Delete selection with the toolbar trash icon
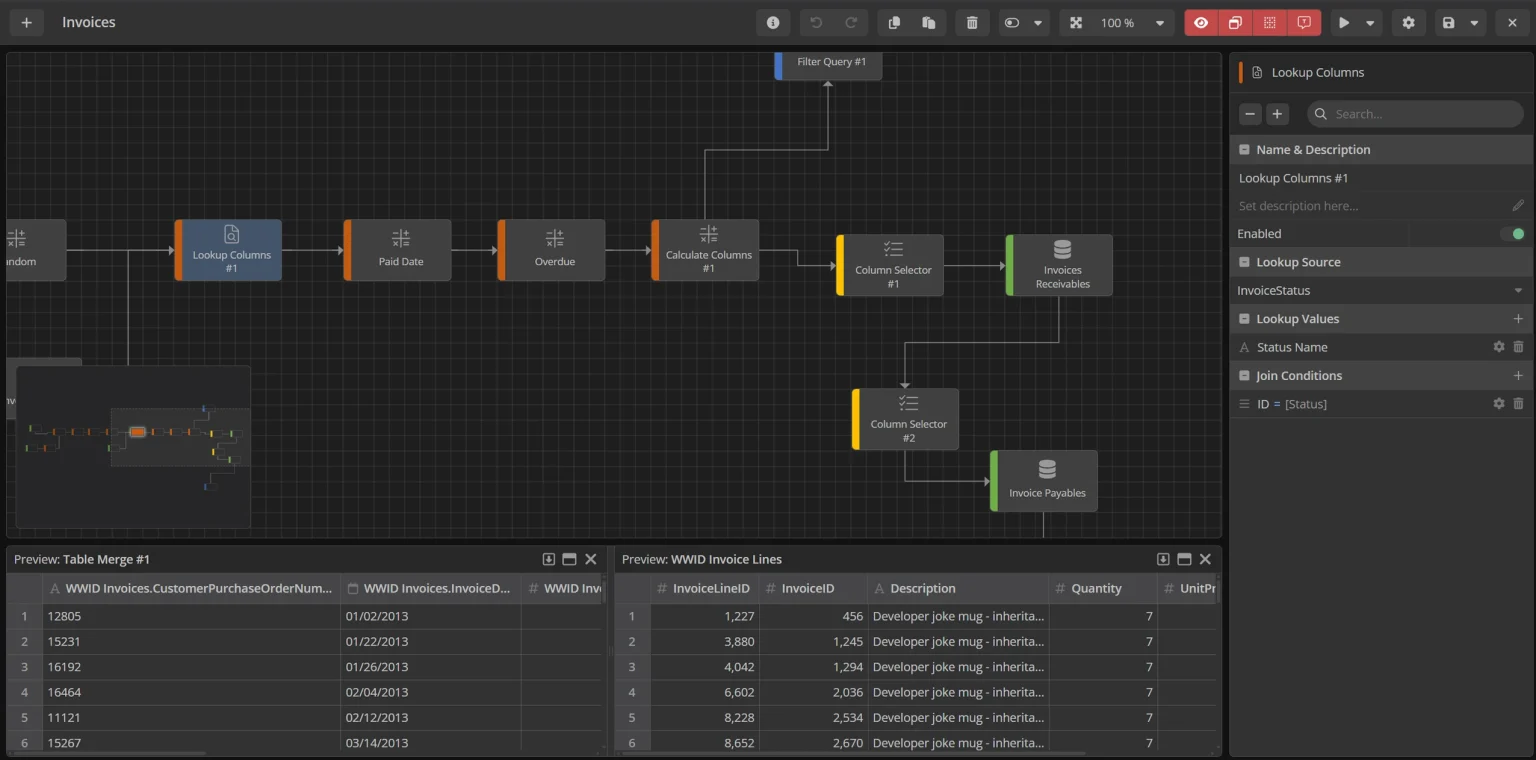Viewport: 1536px width, 760px height. [972, 23]
